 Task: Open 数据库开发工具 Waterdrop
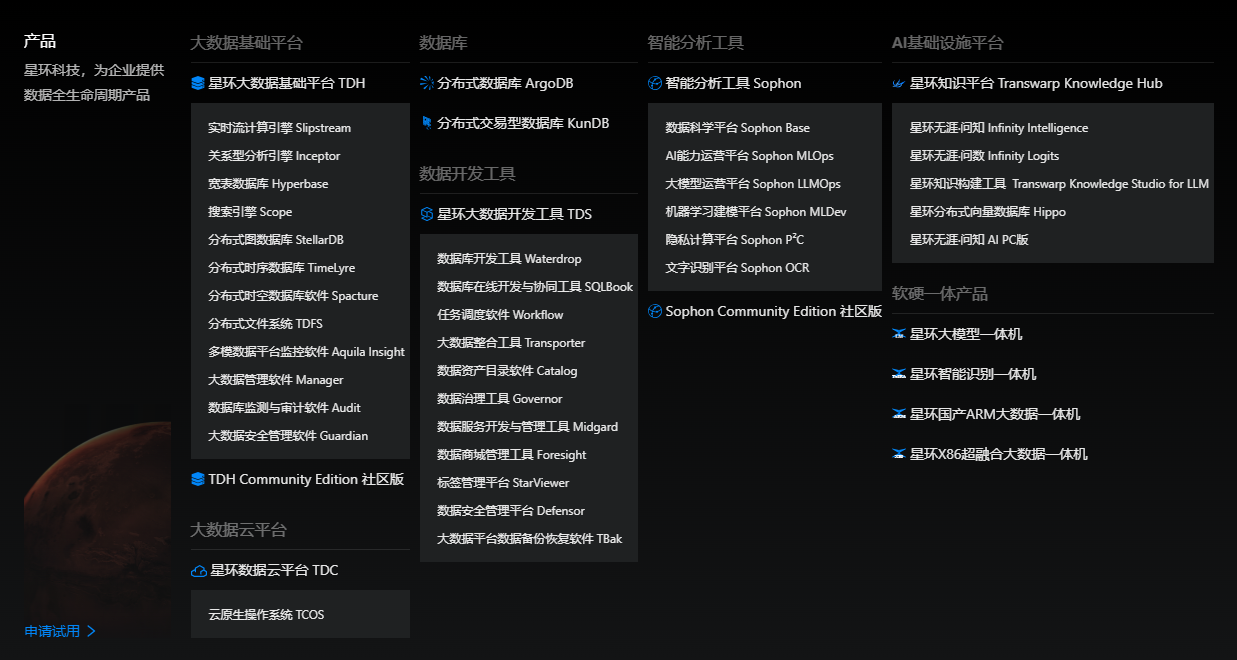509,259
